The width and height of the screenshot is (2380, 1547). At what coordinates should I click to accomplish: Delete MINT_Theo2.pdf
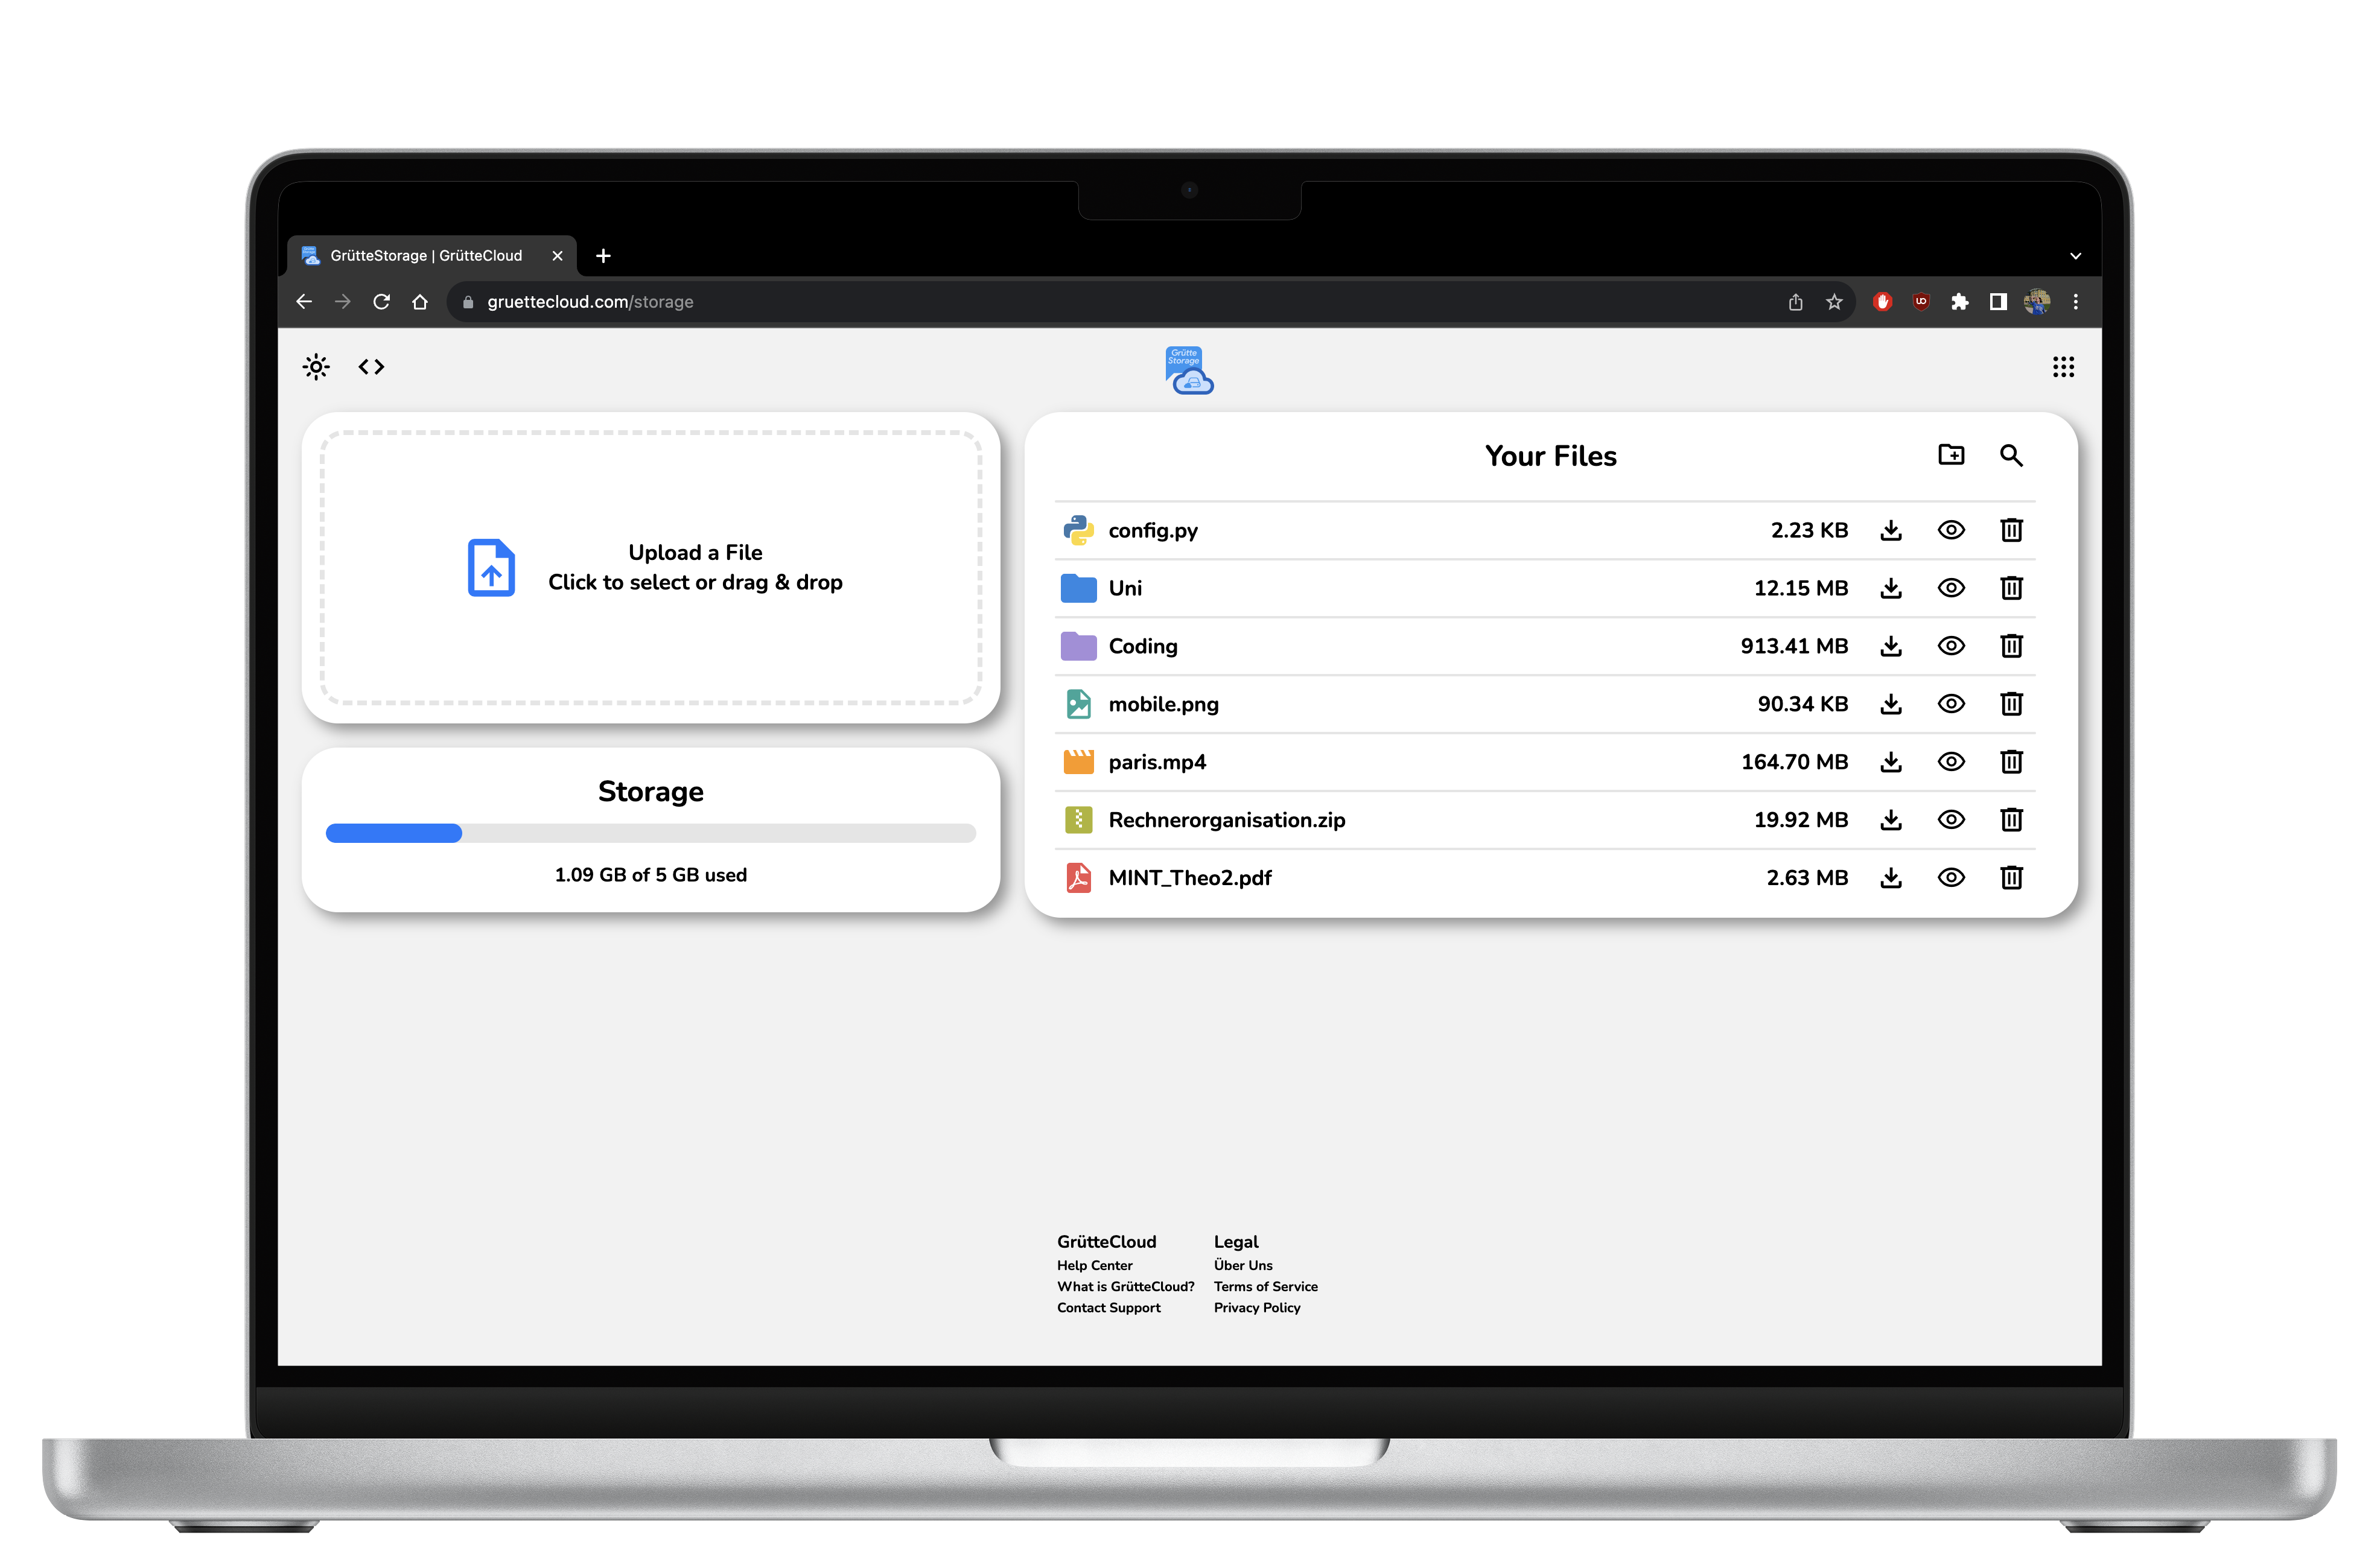[x=2011, y=878]
